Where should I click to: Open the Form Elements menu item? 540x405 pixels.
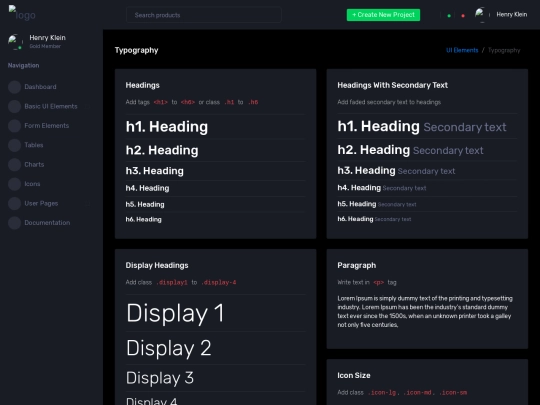click(46, 126)
